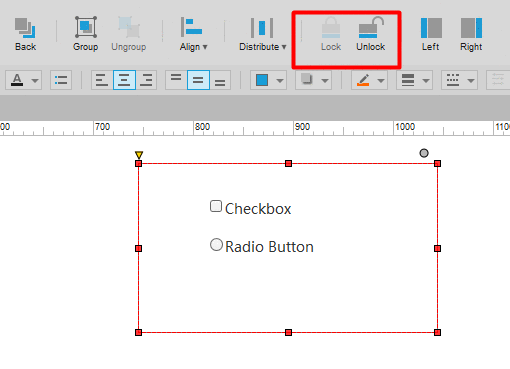This screenshot has height=369, width=510.
Task: Click the line pattern icon
Action: [x=453, y=80]
